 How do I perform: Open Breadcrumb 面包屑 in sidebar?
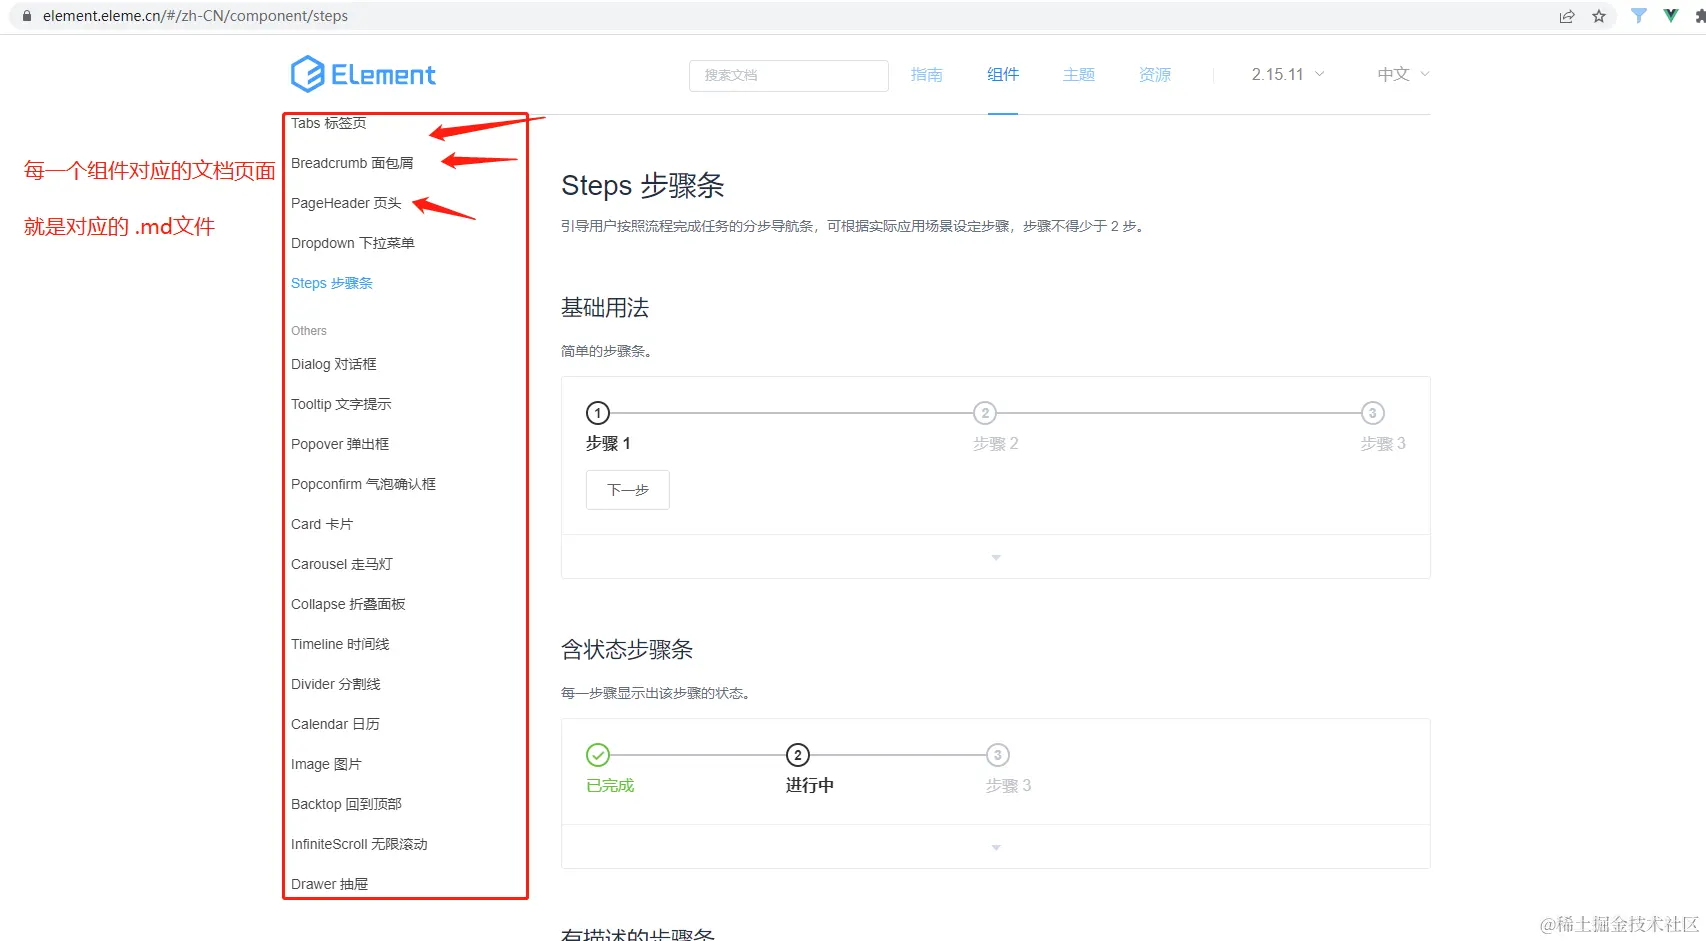tap(352, 163)
